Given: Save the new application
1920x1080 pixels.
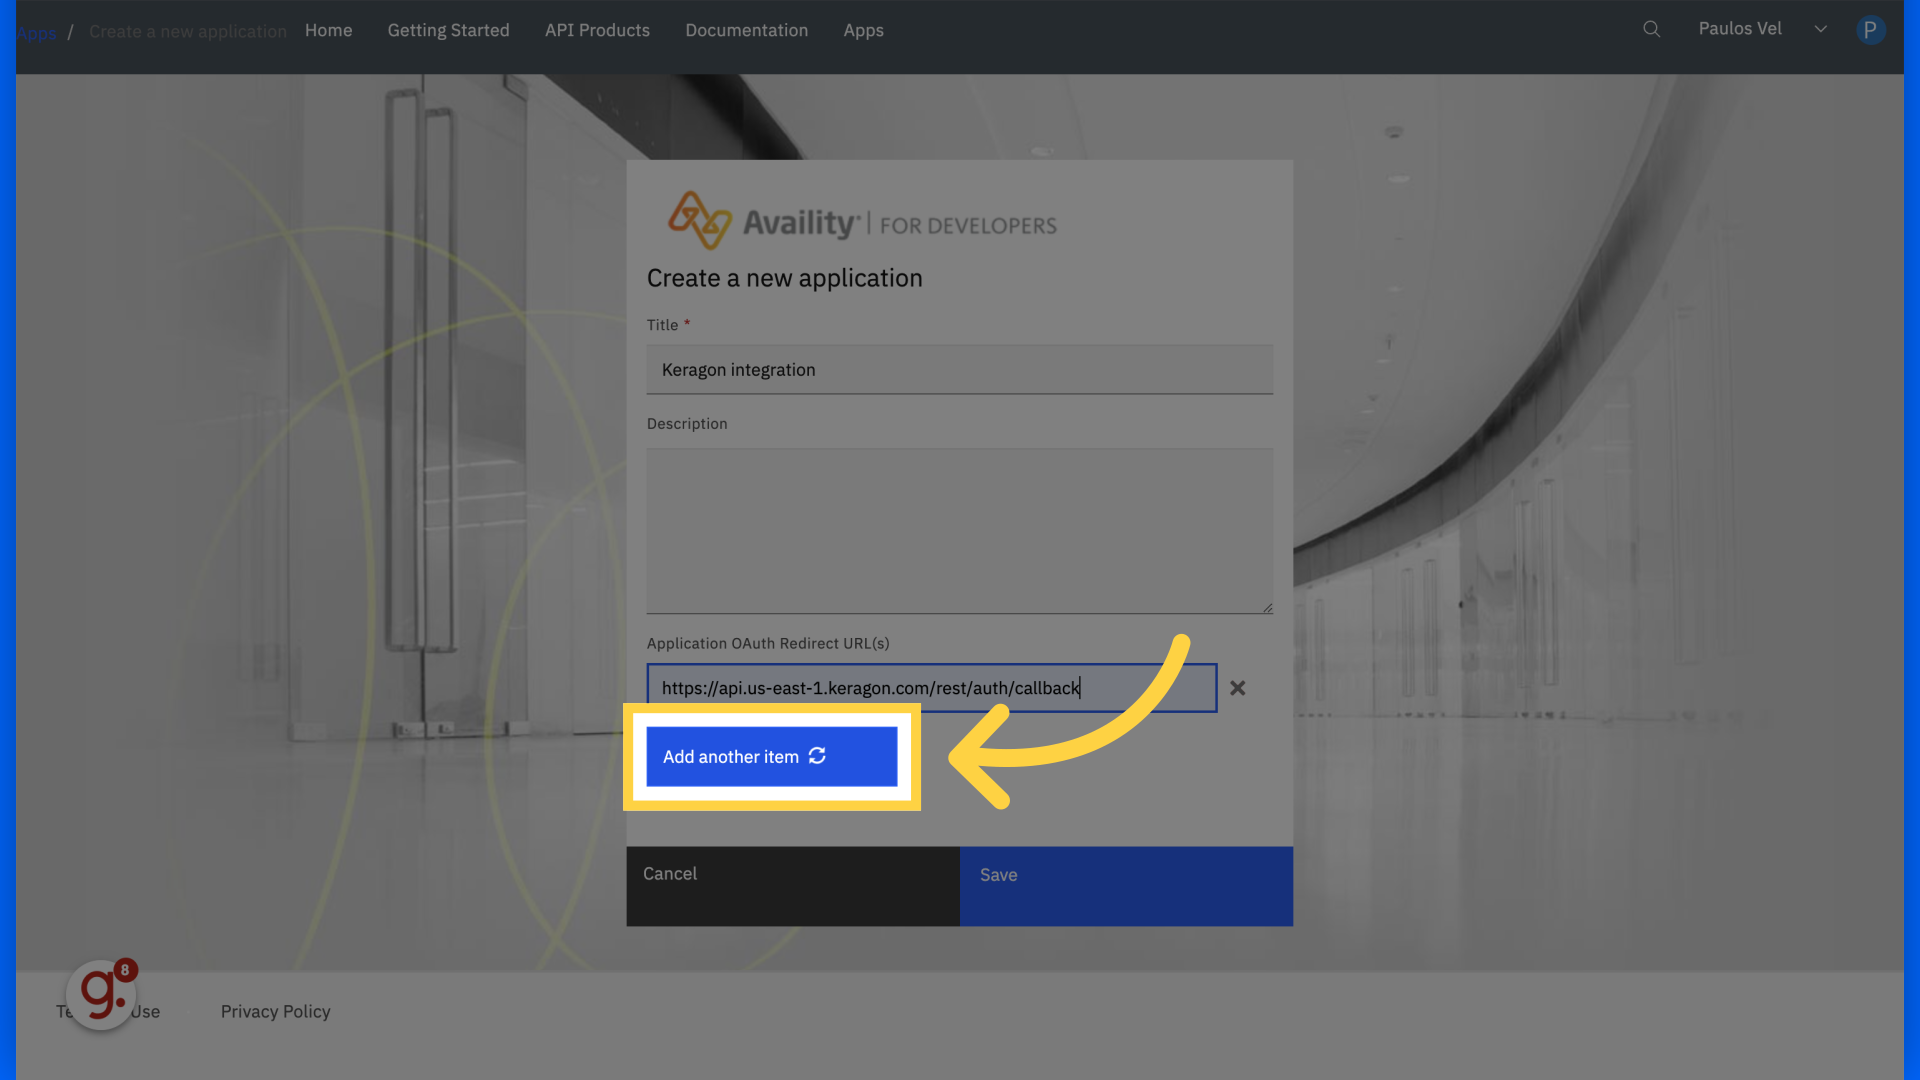Looking at the screenshot, I should [1126, 886].
